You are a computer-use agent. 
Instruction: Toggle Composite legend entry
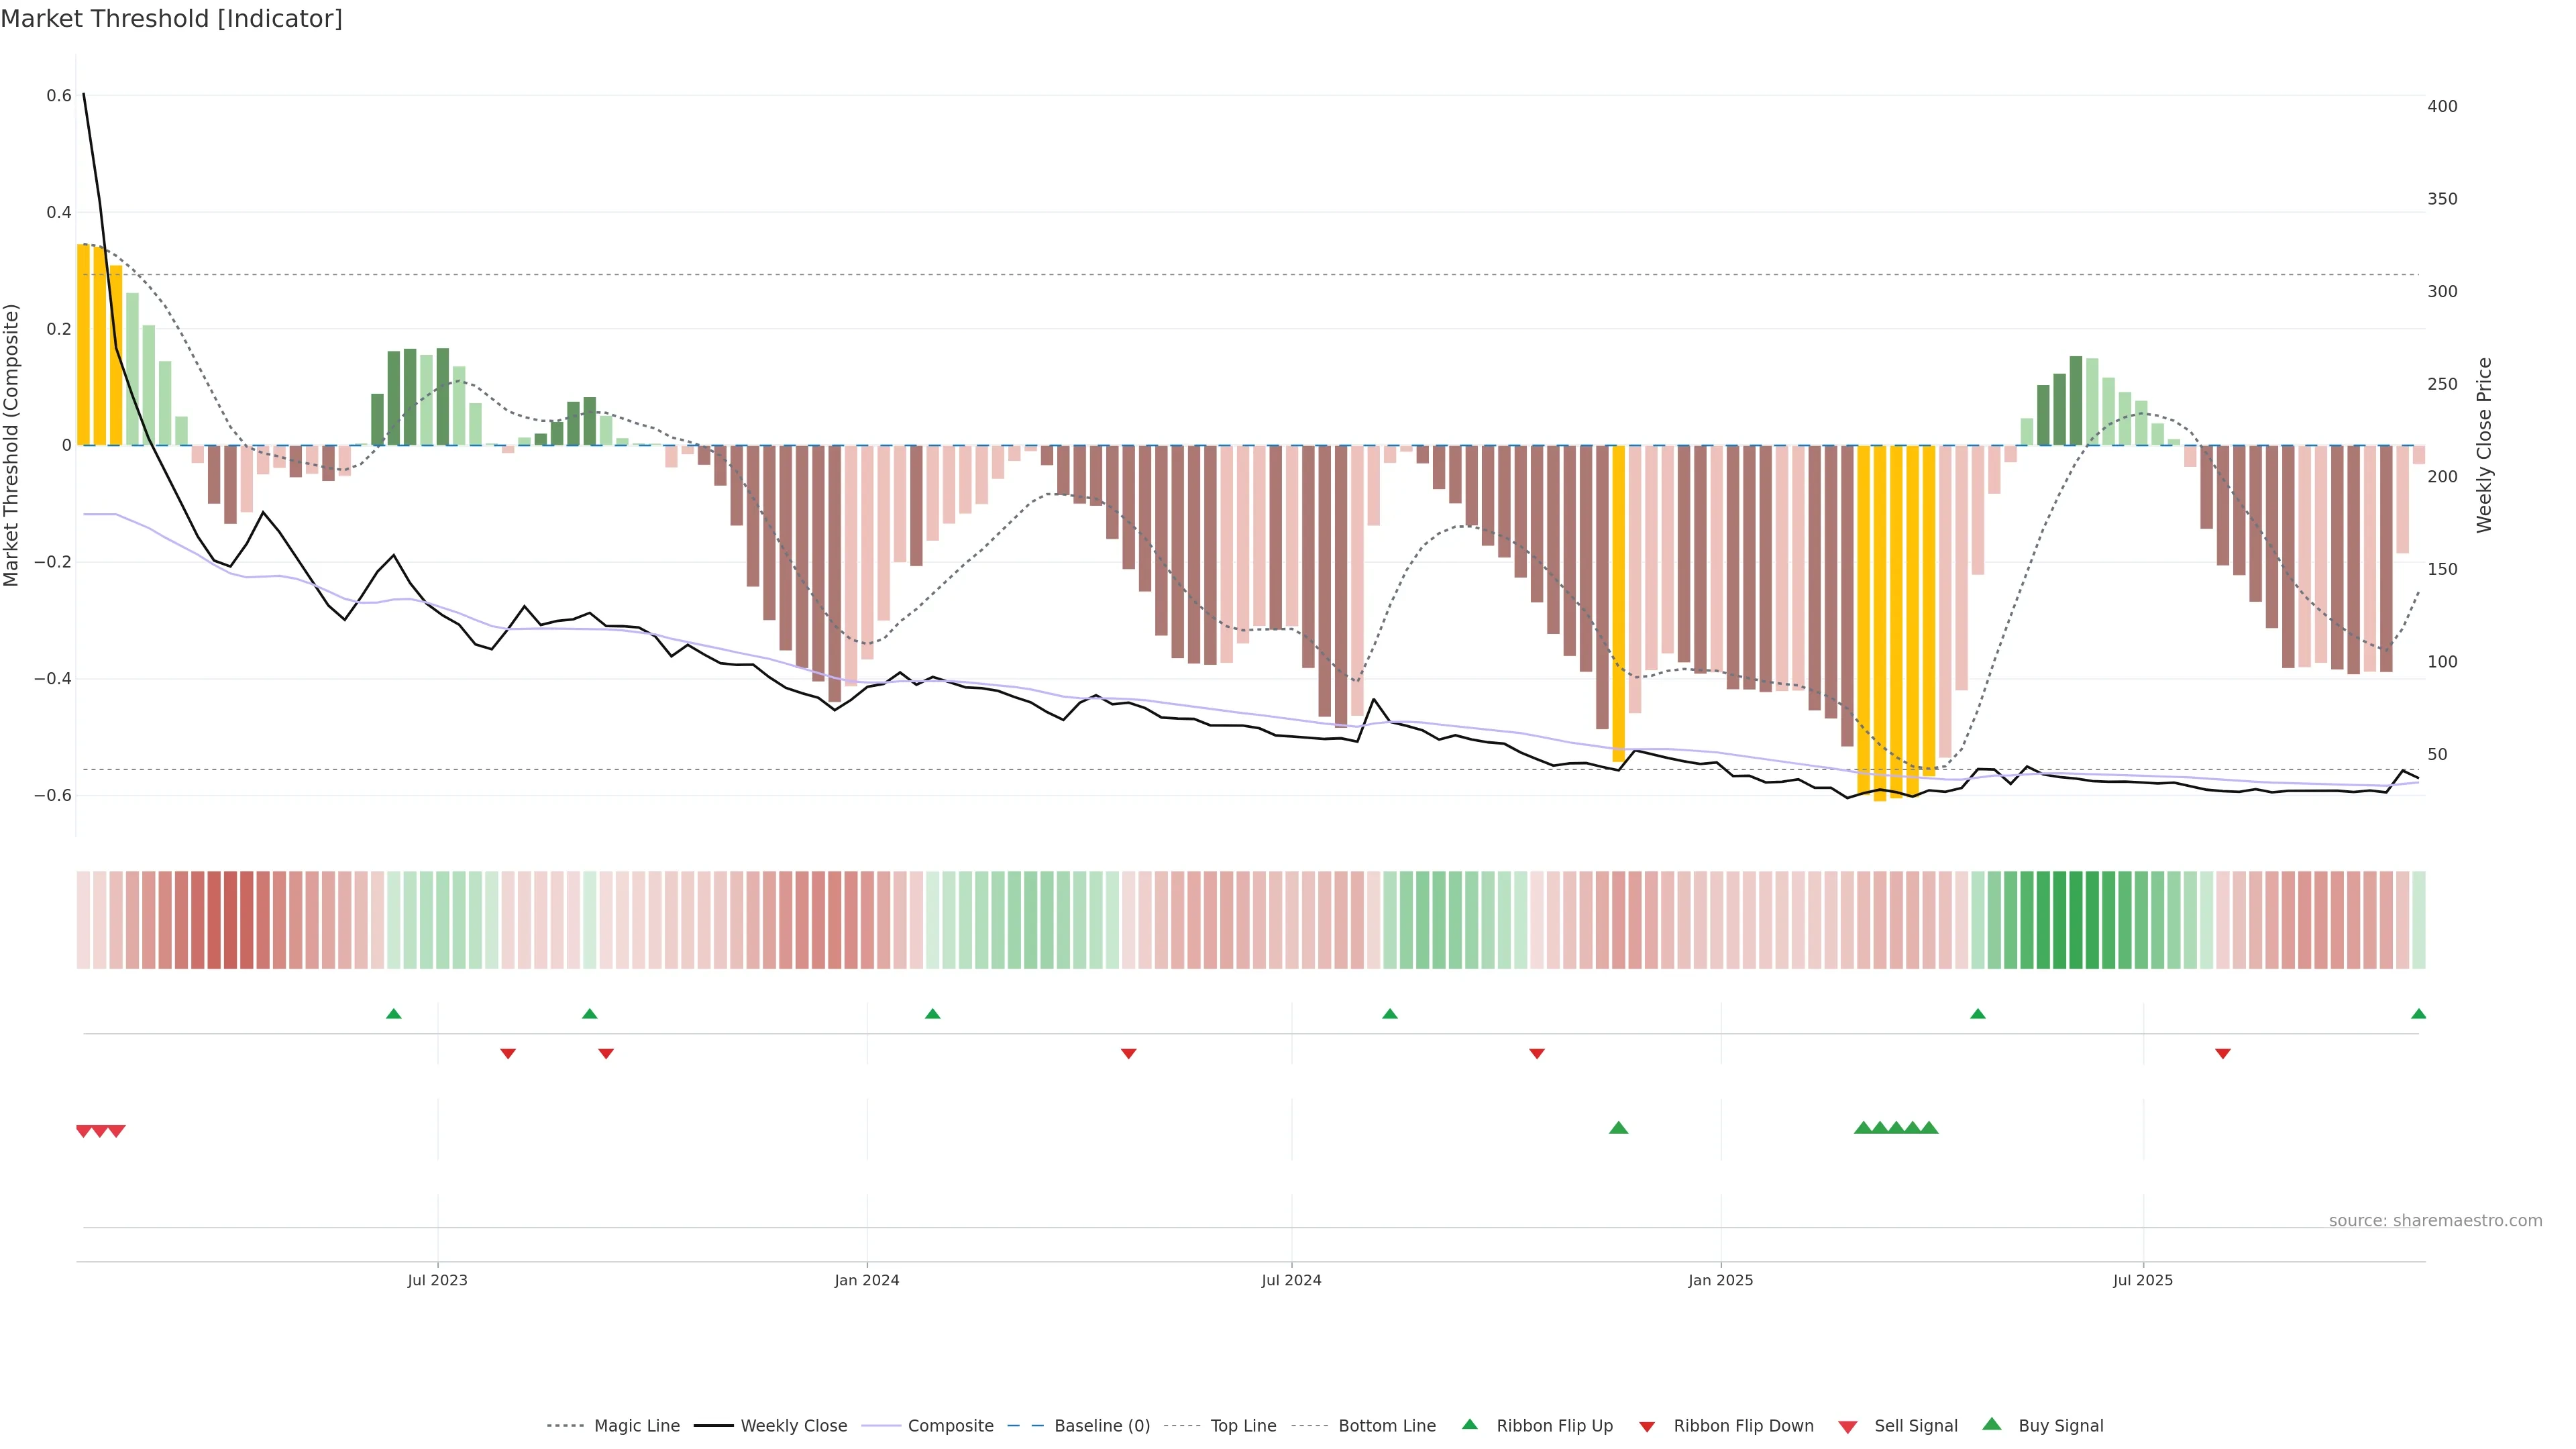tap(950, 1426)
